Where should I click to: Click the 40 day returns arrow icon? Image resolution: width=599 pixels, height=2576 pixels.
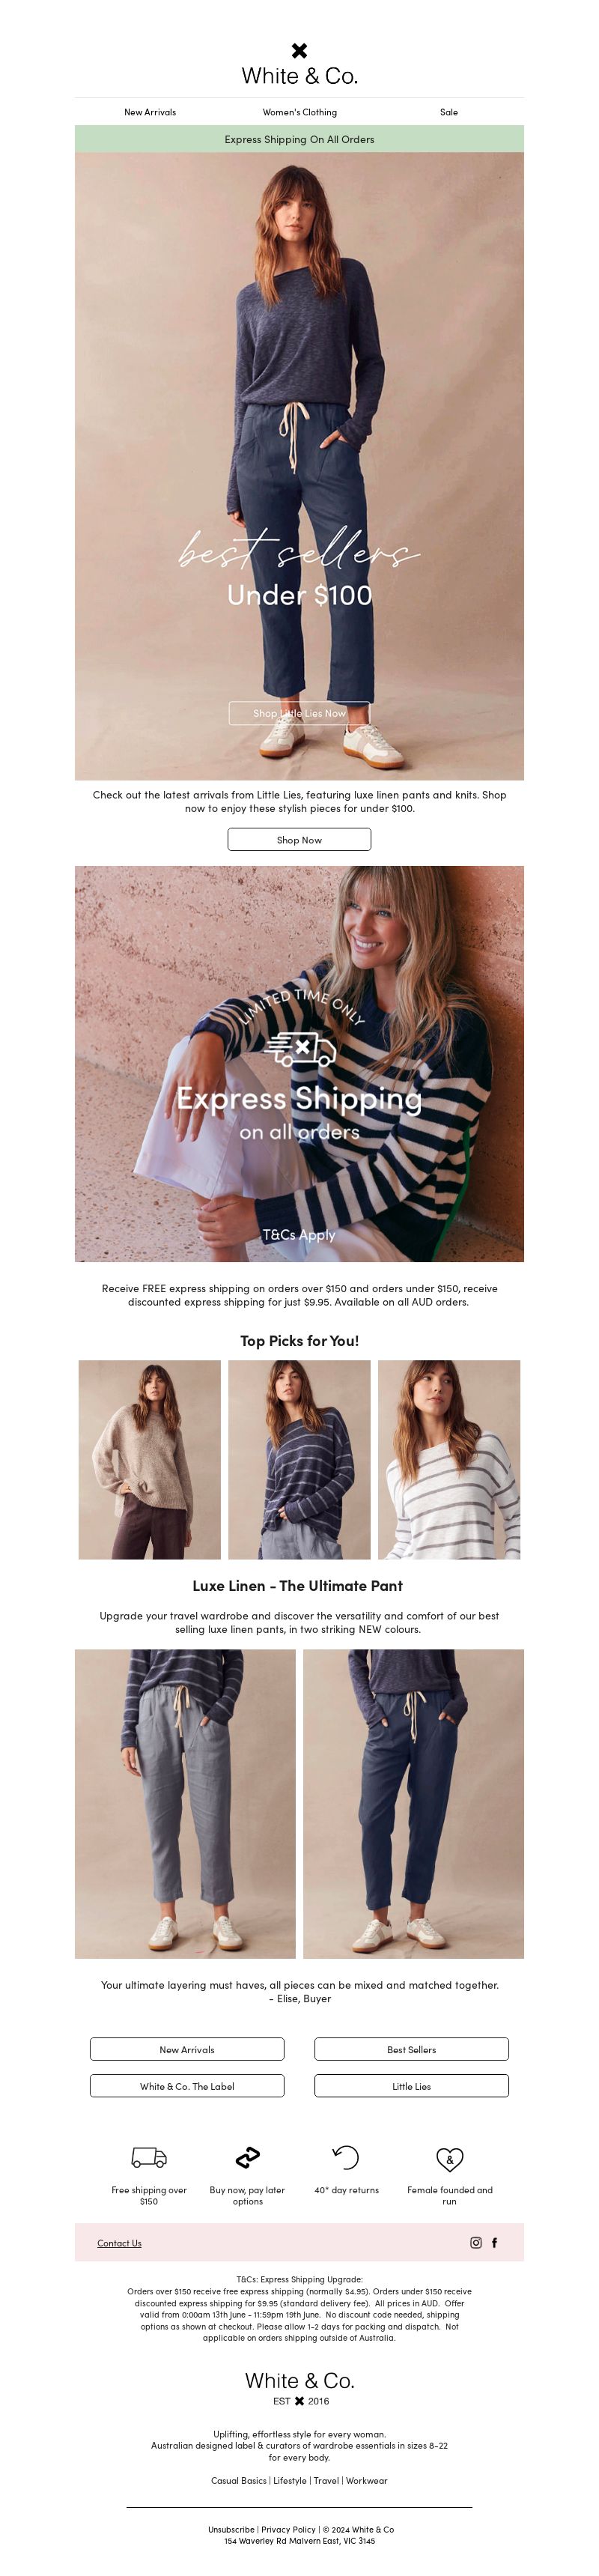(346, 2157)
